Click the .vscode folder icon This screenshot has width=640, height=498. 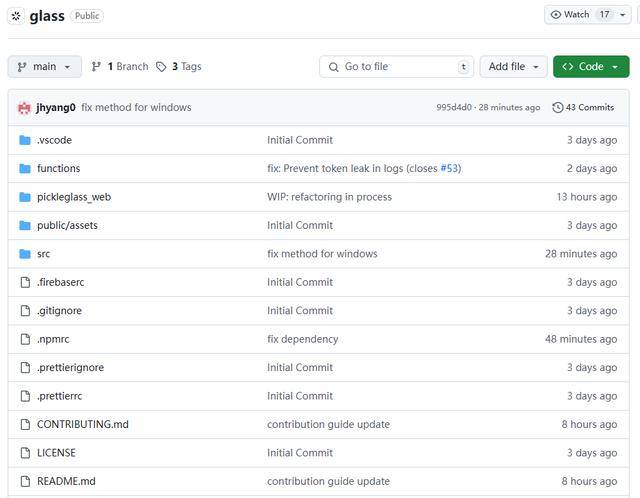click(25, 140)
